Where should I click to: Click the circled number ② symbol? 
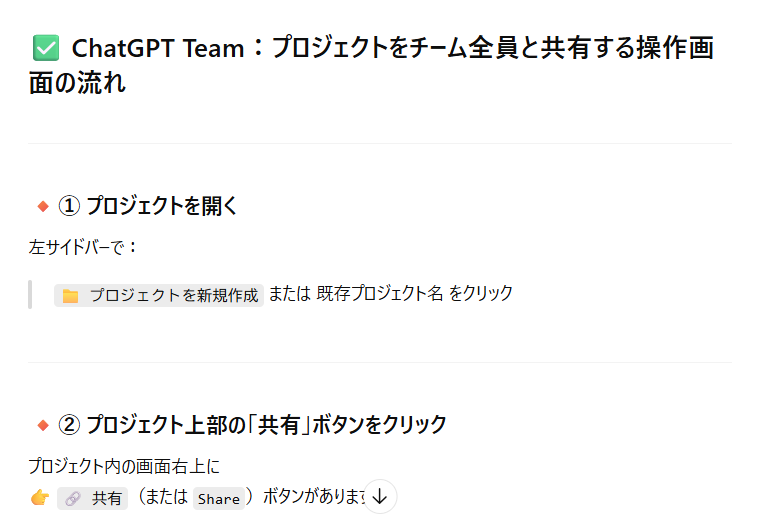69,425
